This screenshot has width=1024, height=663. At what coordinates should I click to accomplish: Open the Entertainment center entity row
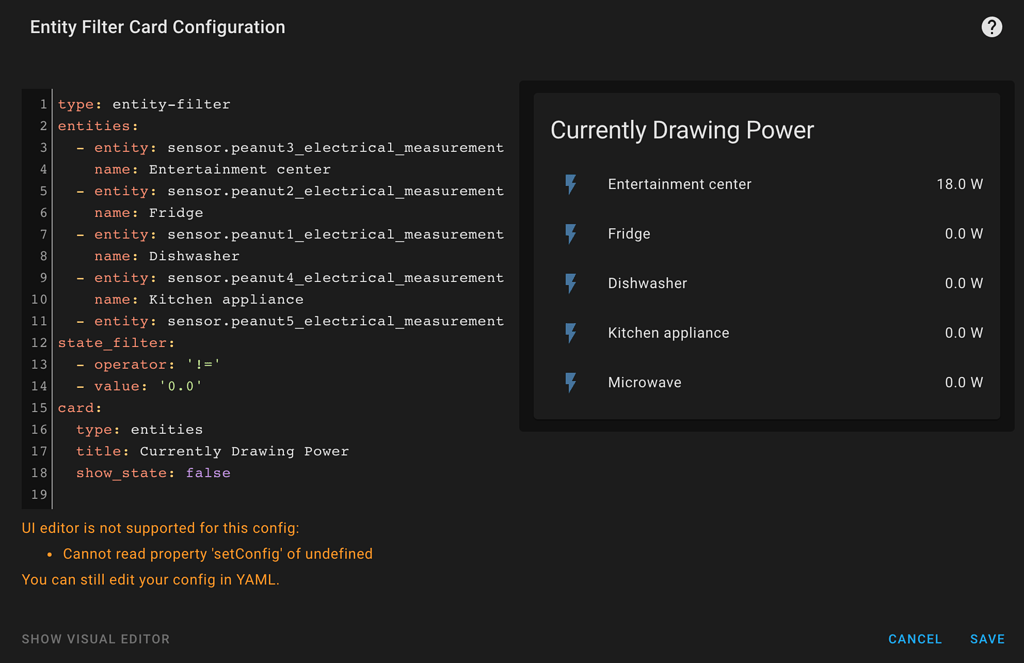coord(679,184)
